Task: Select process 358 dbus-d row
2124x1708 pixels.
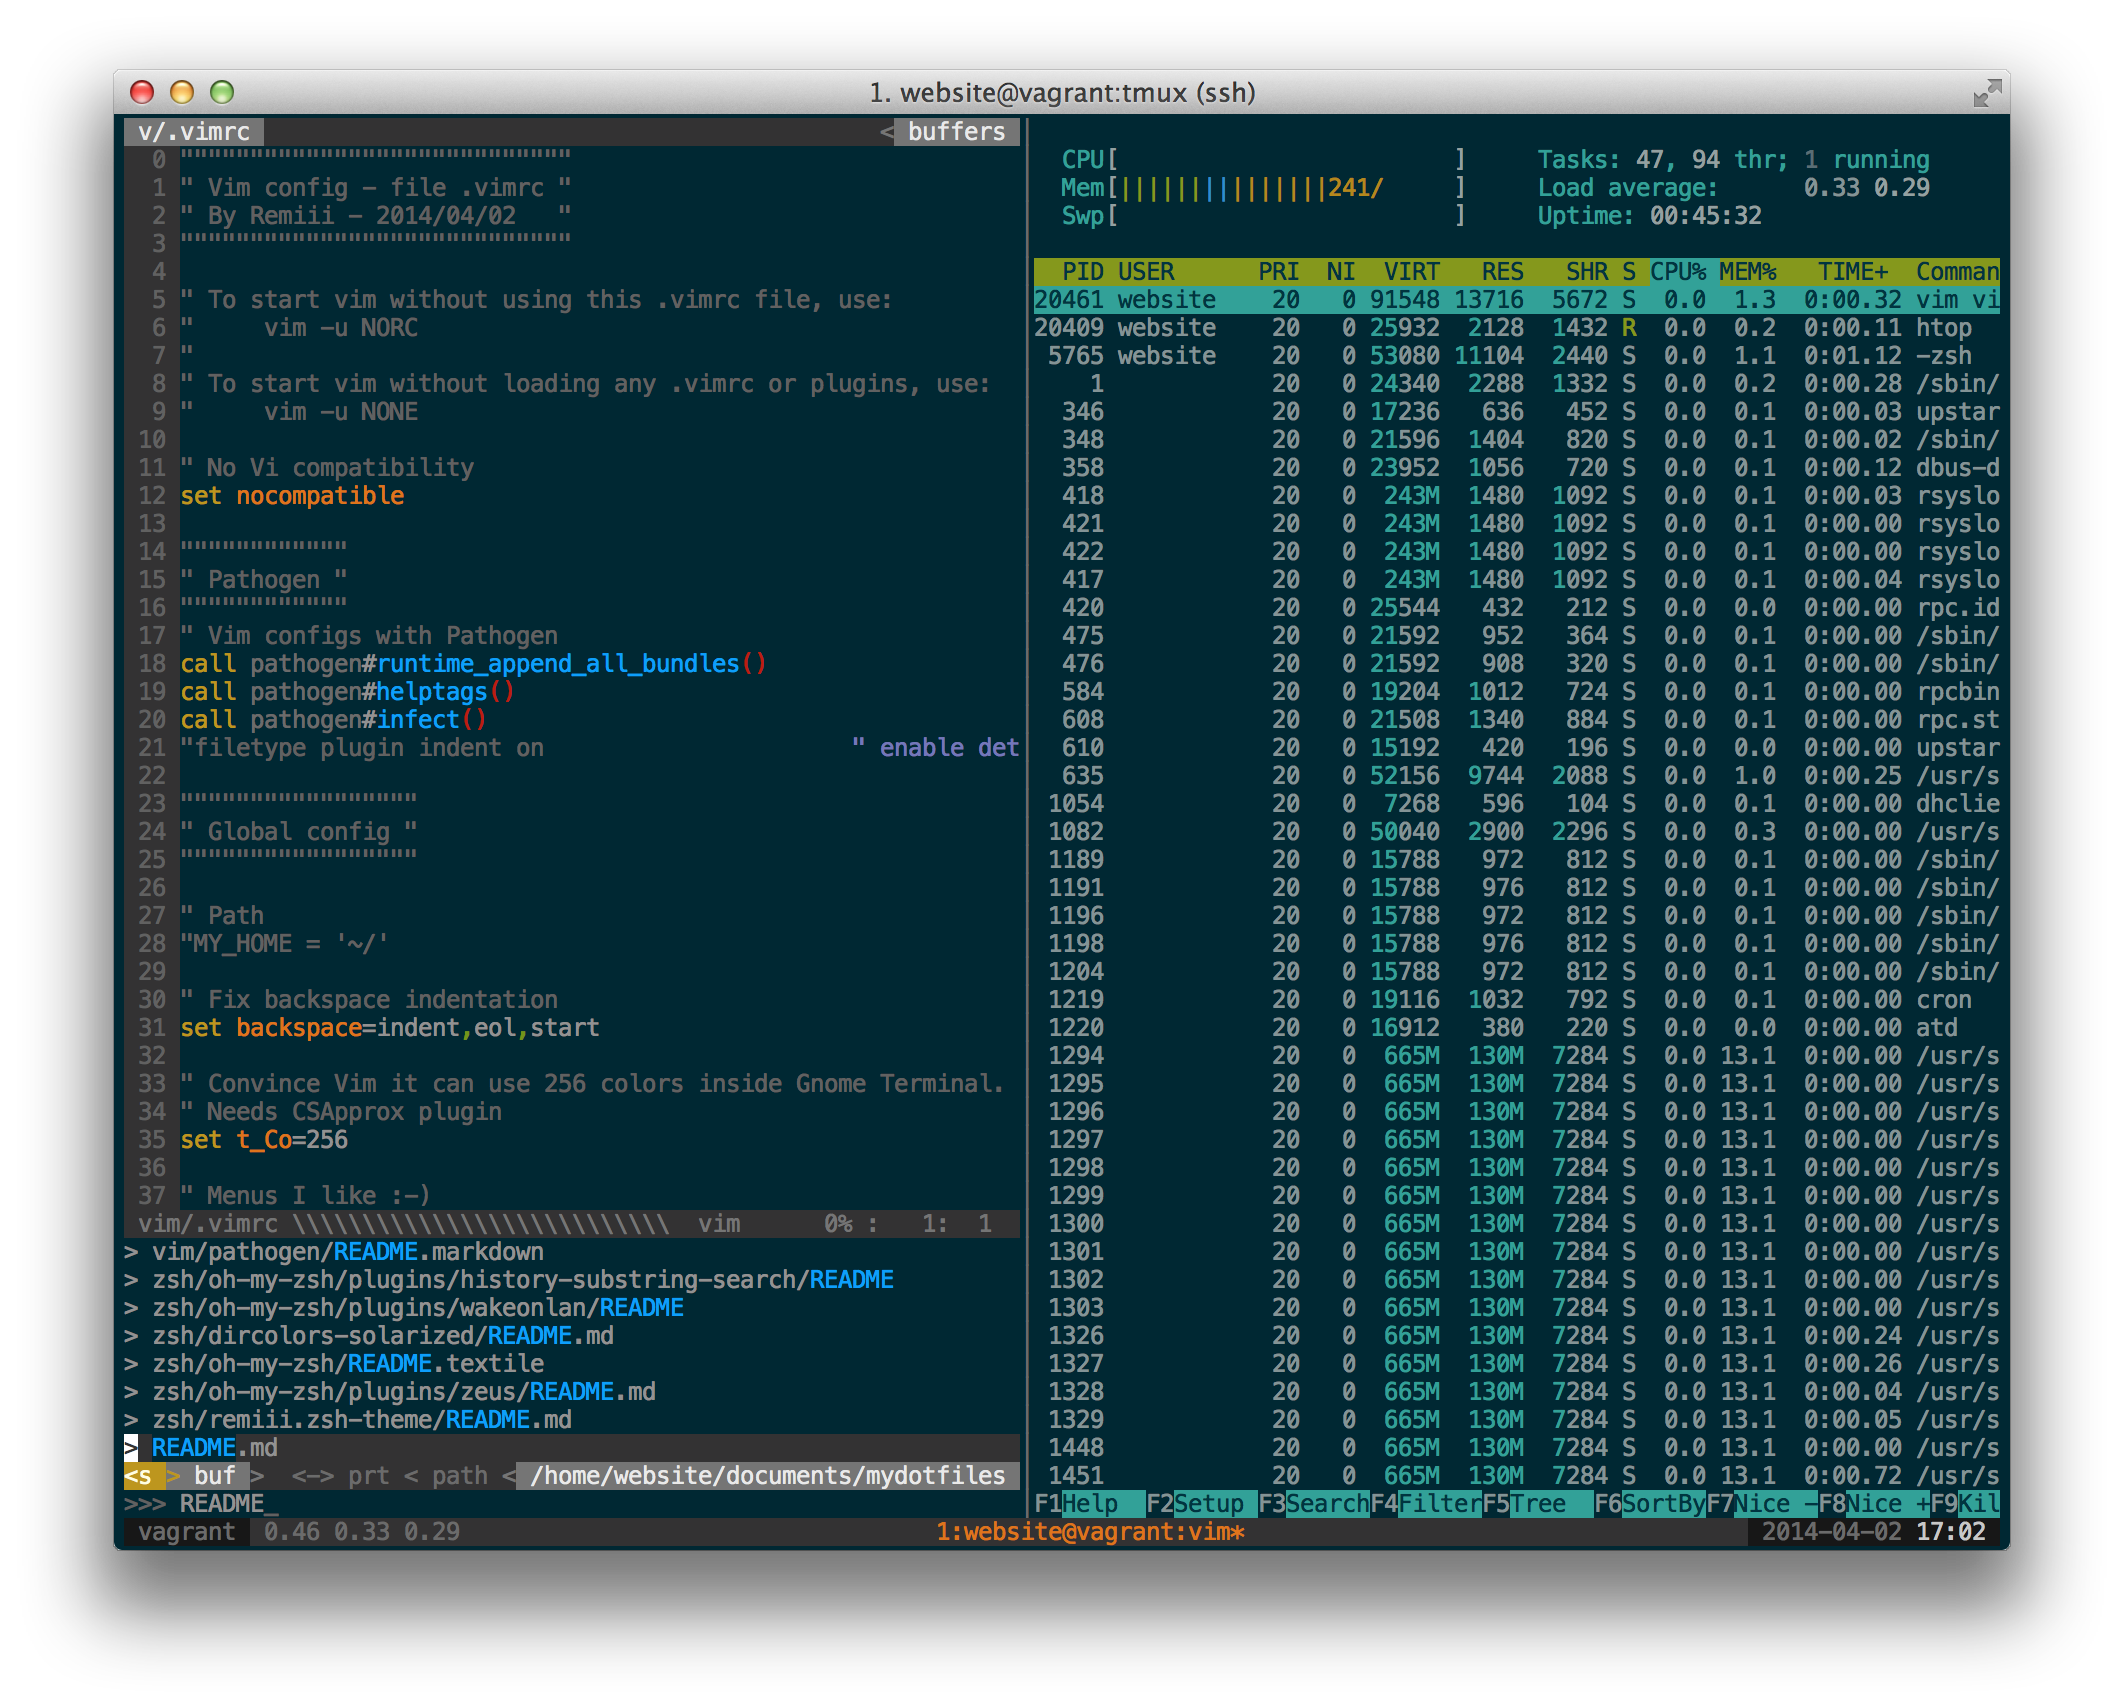Action: pos(1517,468)
